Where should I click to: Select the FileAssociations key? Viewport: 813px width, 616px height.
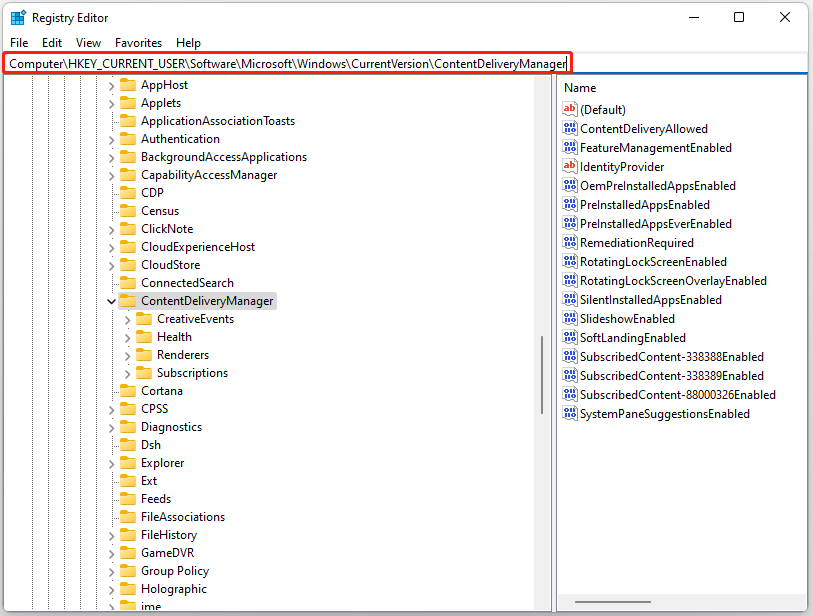pos(183,516)
